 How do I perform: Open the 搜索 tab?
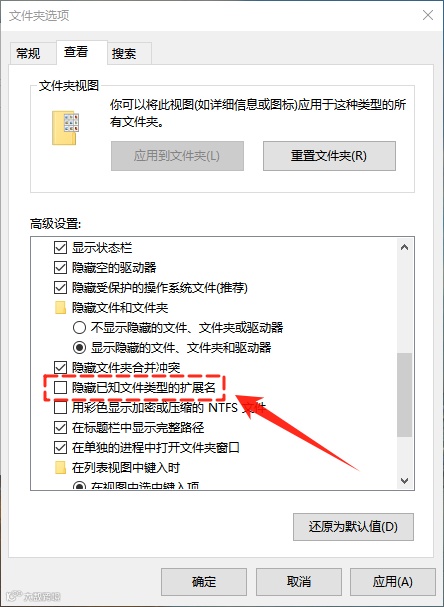pyautogui.click(x=124, y=53)
